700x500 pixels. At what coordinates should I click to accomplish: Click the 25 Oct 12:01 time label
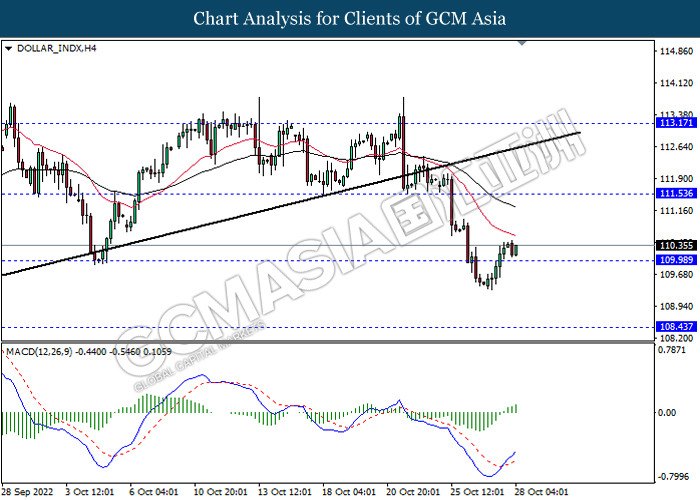click(478, 492)
